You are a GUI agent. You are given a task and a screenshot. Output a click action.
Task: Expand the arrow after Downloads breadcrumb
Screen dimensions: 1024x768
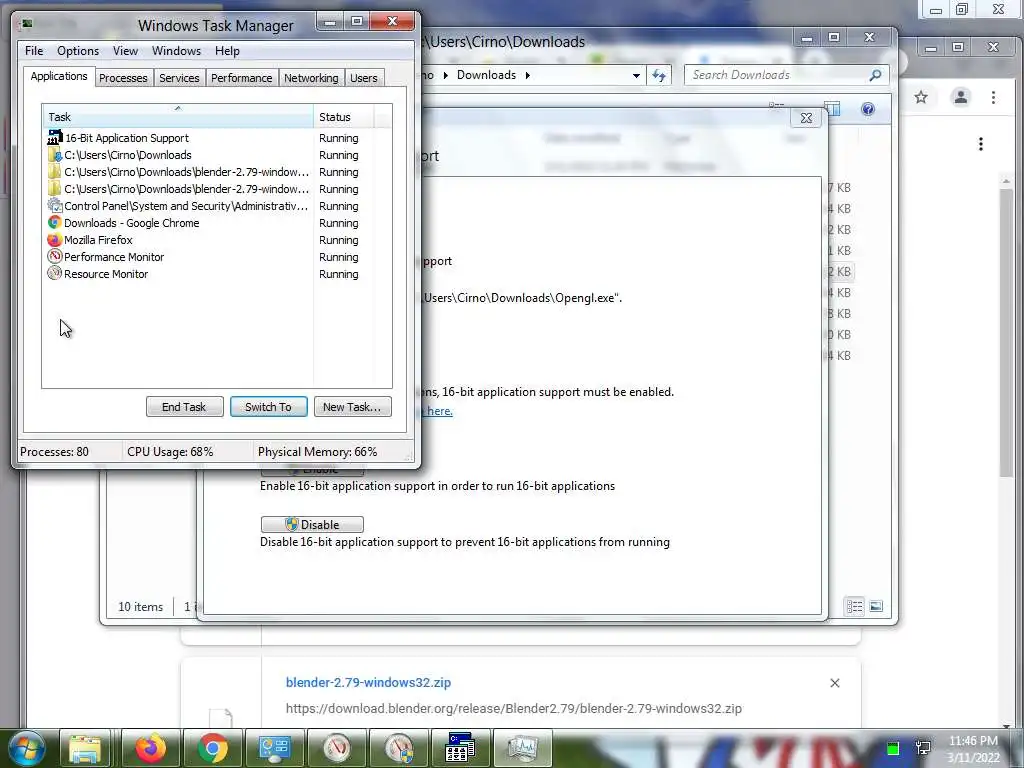click(x=528, y=75)
